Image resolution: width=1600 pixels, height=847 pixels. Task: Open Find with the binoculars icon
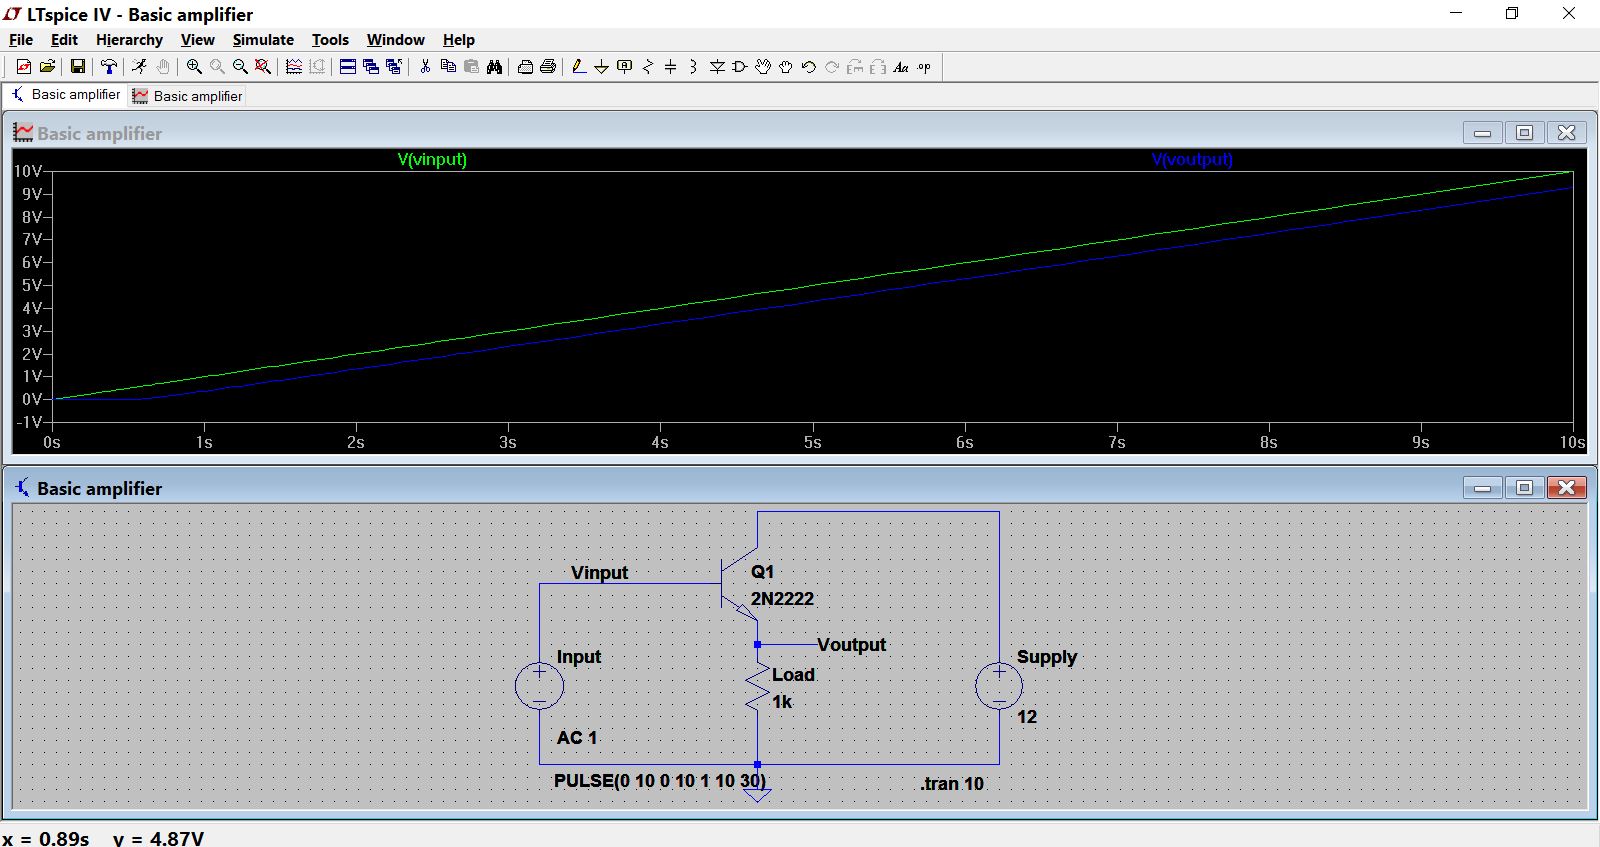494,67
